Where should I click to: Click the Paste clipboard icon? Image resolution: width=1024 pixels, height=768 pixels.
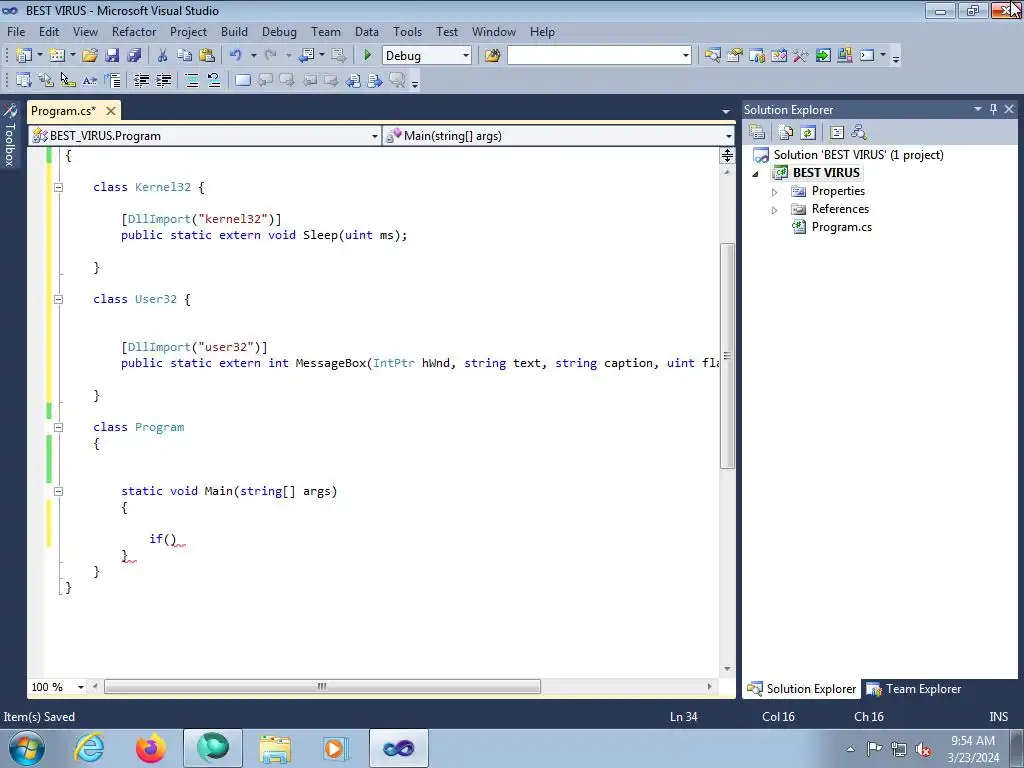(207, 56)
